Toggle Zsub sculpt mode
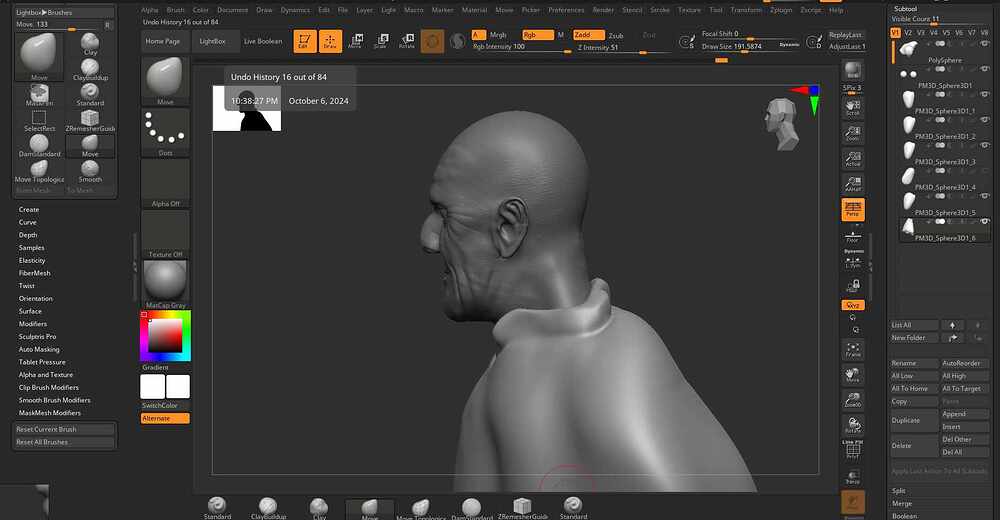 tap(616, 36)
